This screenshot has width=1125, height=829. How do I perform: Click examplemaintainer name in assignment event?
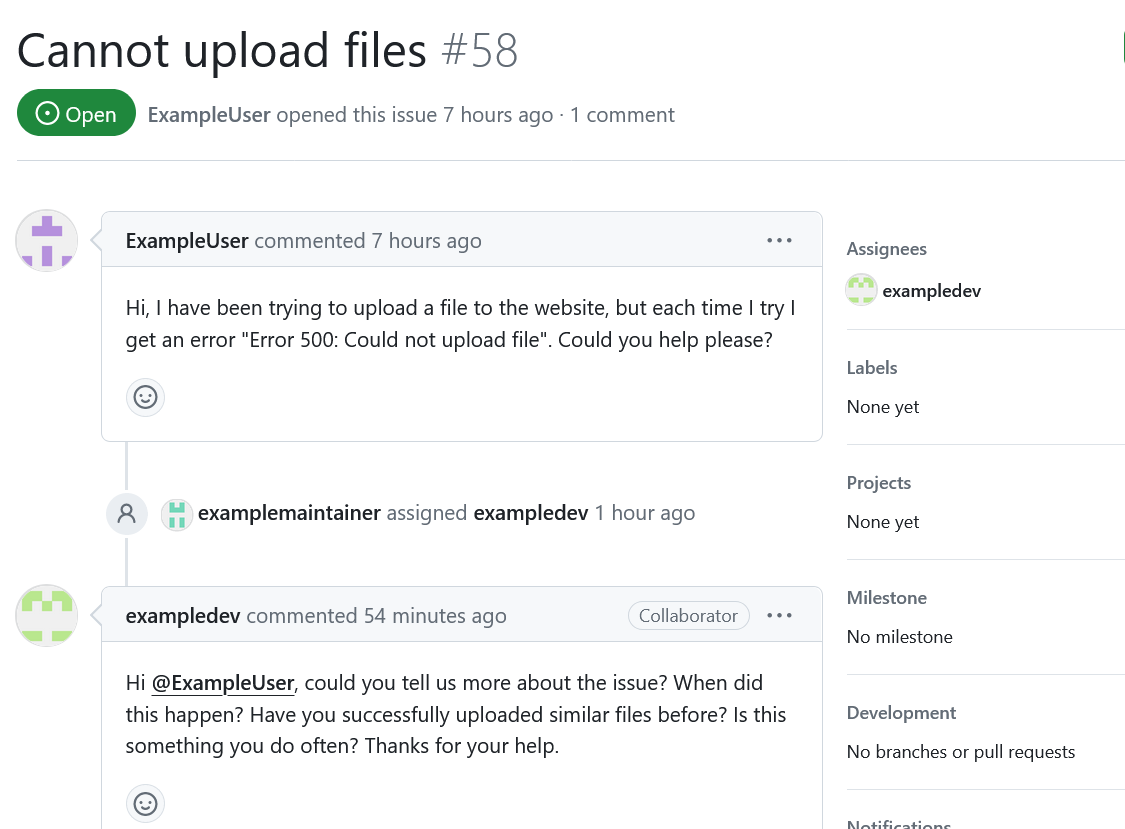(x=289, y=513)
